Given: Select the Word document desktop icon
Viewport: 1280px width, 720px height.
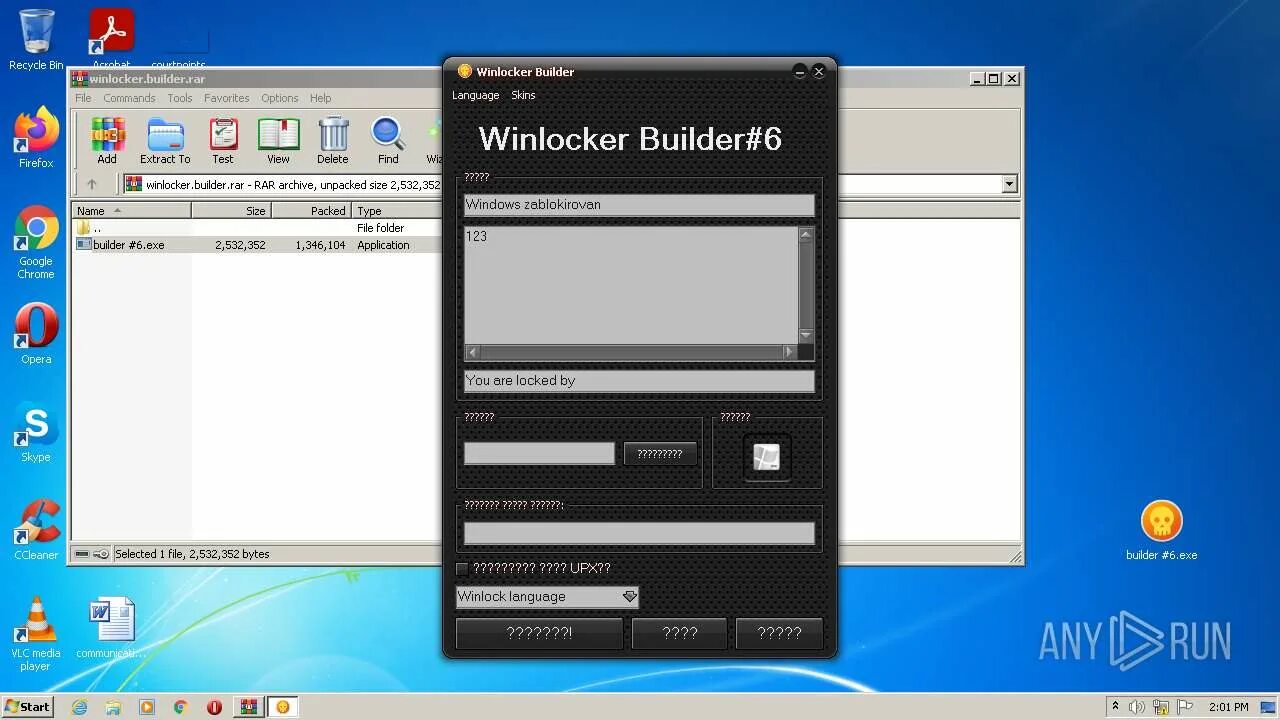Looking at the screenshot, I should [111, 628].
